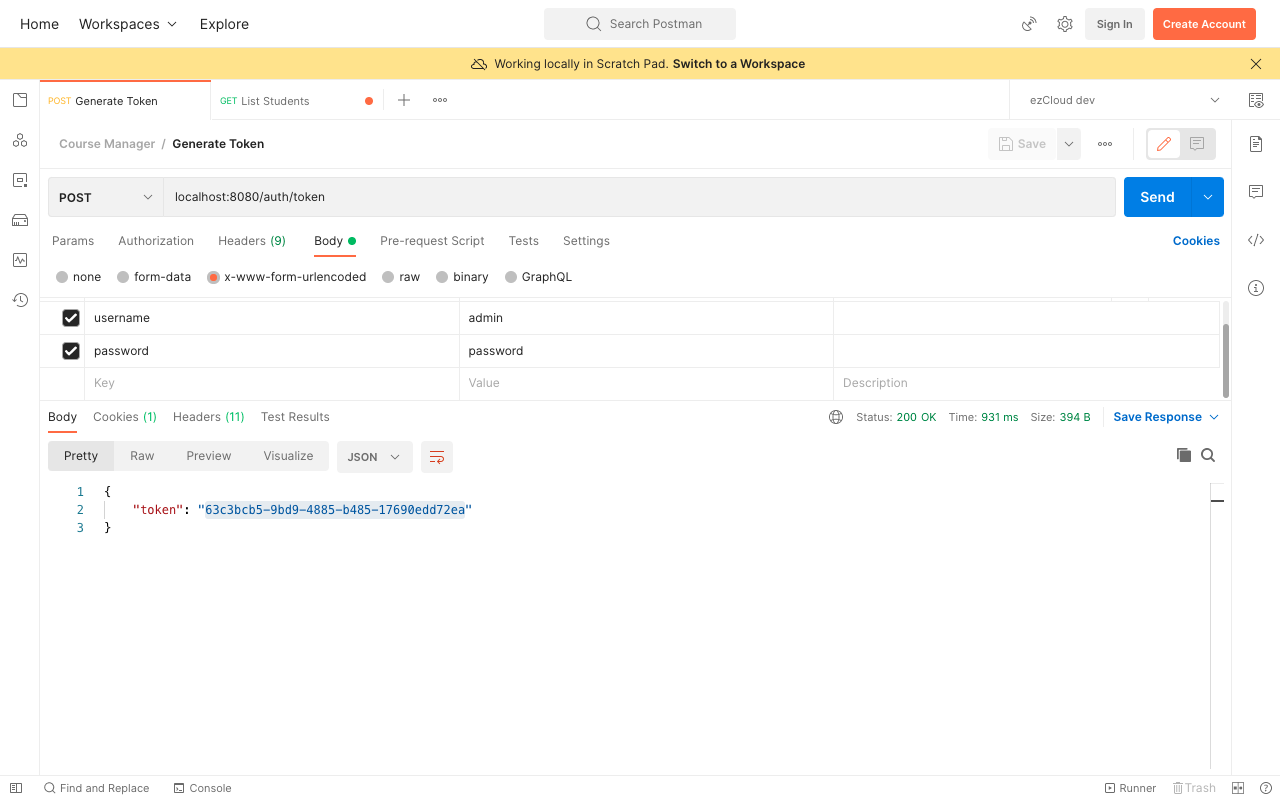Select the binary body type
Viewport: 1280px width, 800px height.
[443, 277]
